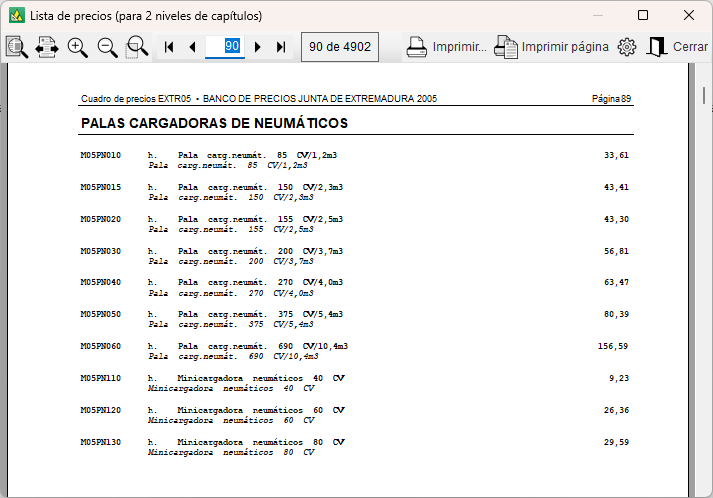
Task: Click 'Cuadro de precios EXTR05' header text
Action: pyautogui.click(x=136, y=99)
